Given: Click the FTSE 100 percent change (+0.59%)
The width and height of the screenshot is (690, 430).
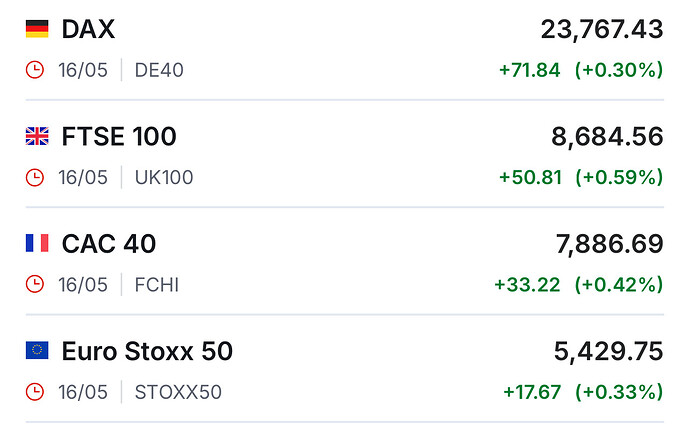Looking at the screenshot, I should (619, 177).
